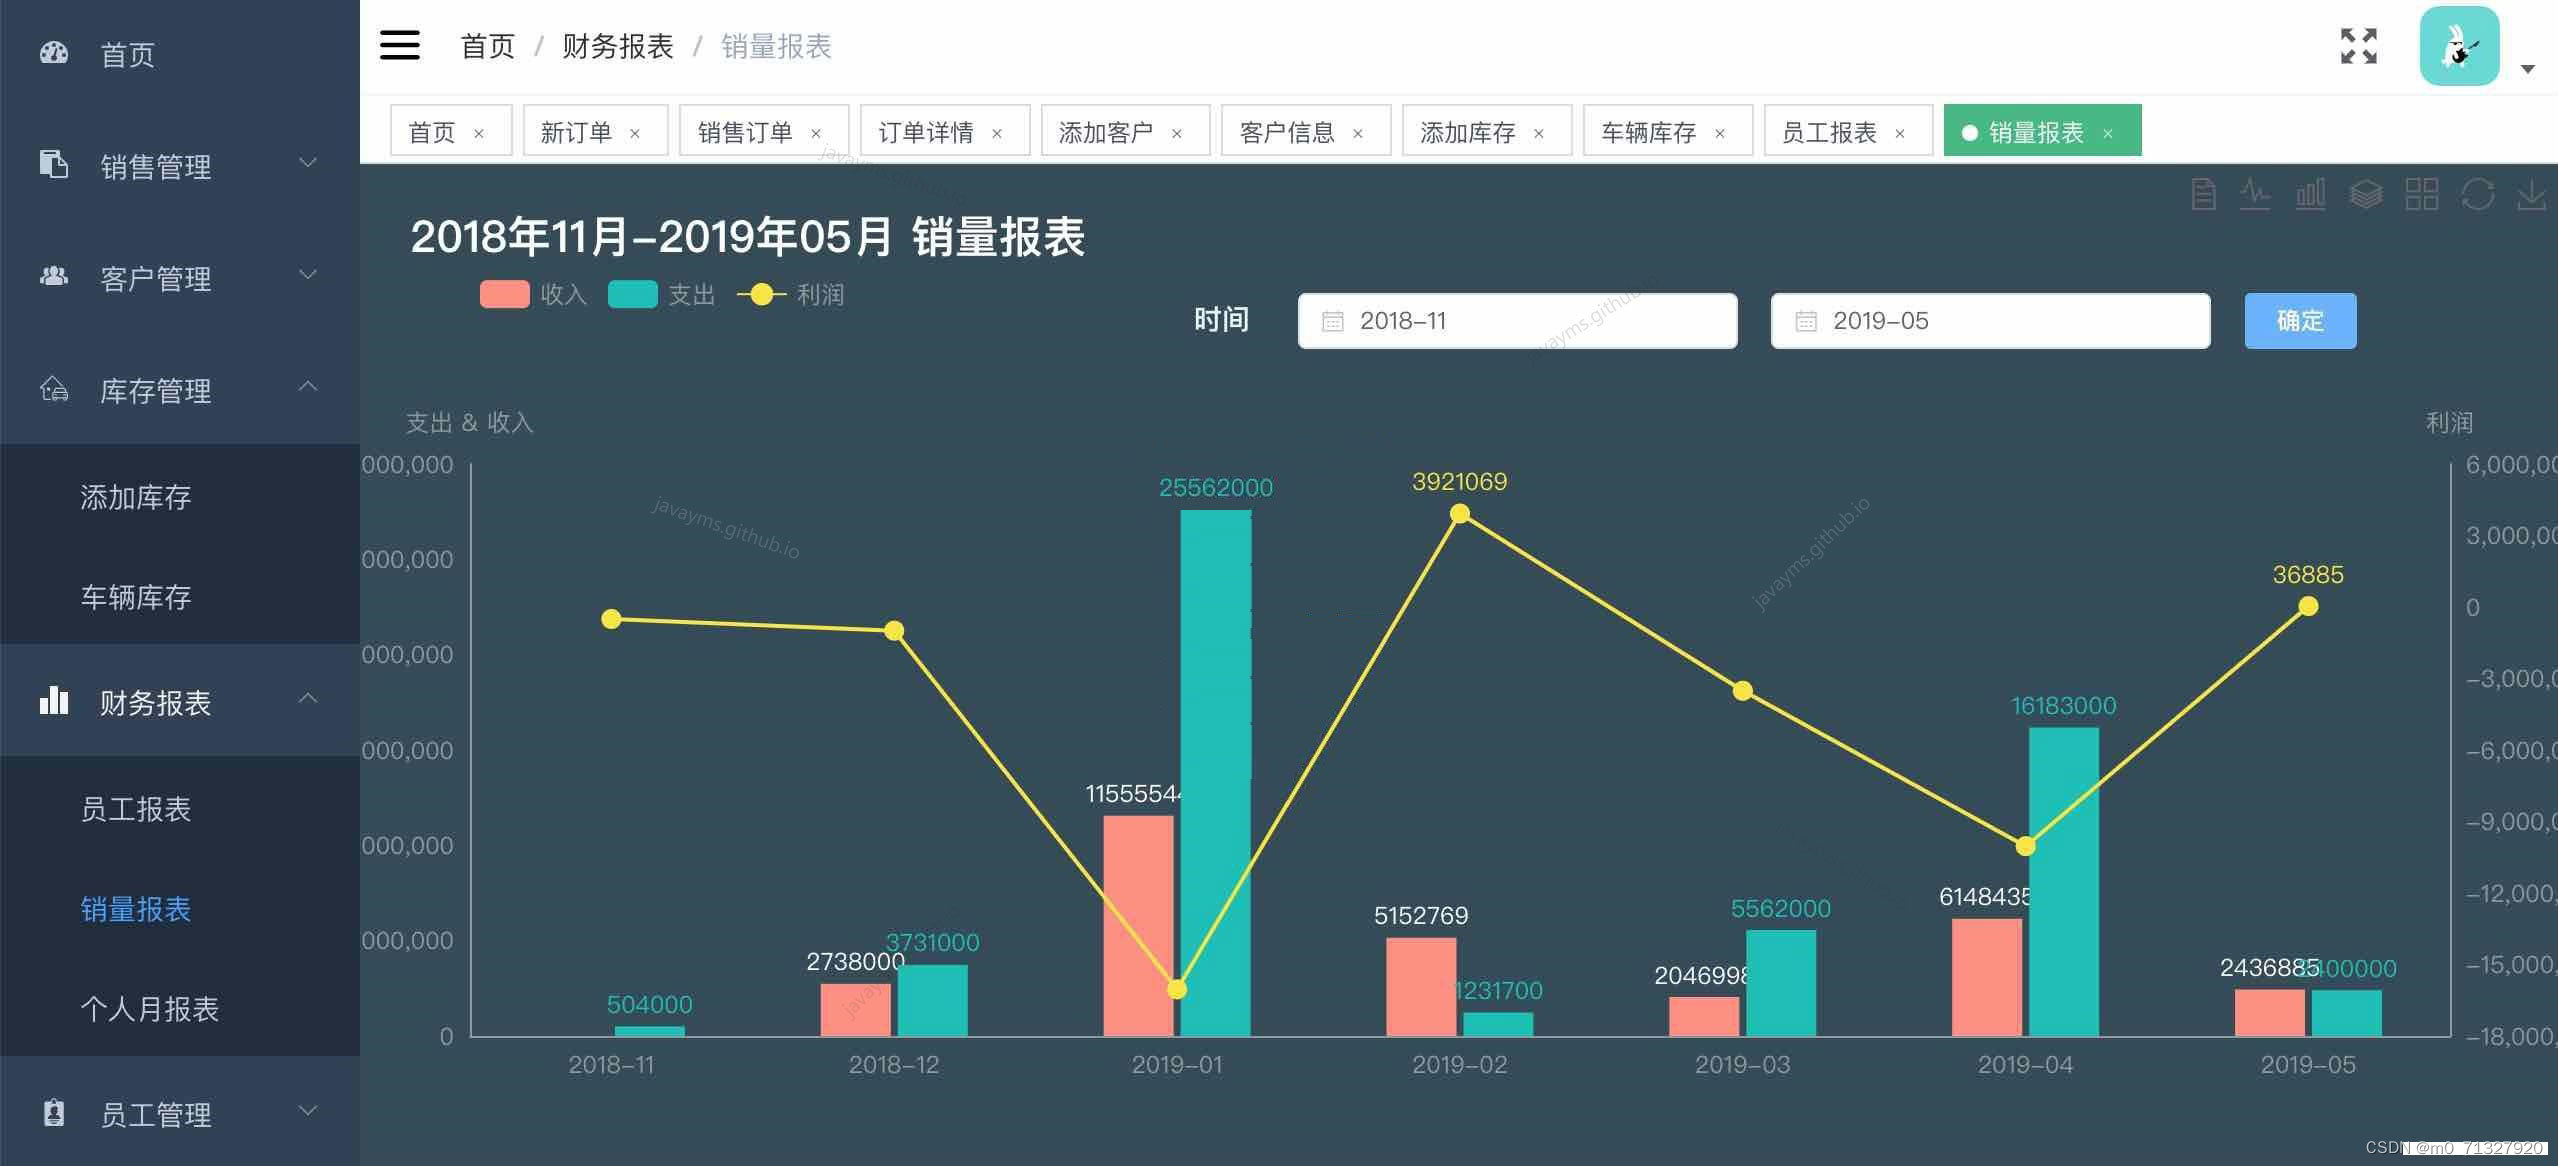This screenshot has width=2558, height=1166.
Task: Click the dashboard icon beside 首页 in sidebar
Action: pyautogui.click(x=54, y=53)
